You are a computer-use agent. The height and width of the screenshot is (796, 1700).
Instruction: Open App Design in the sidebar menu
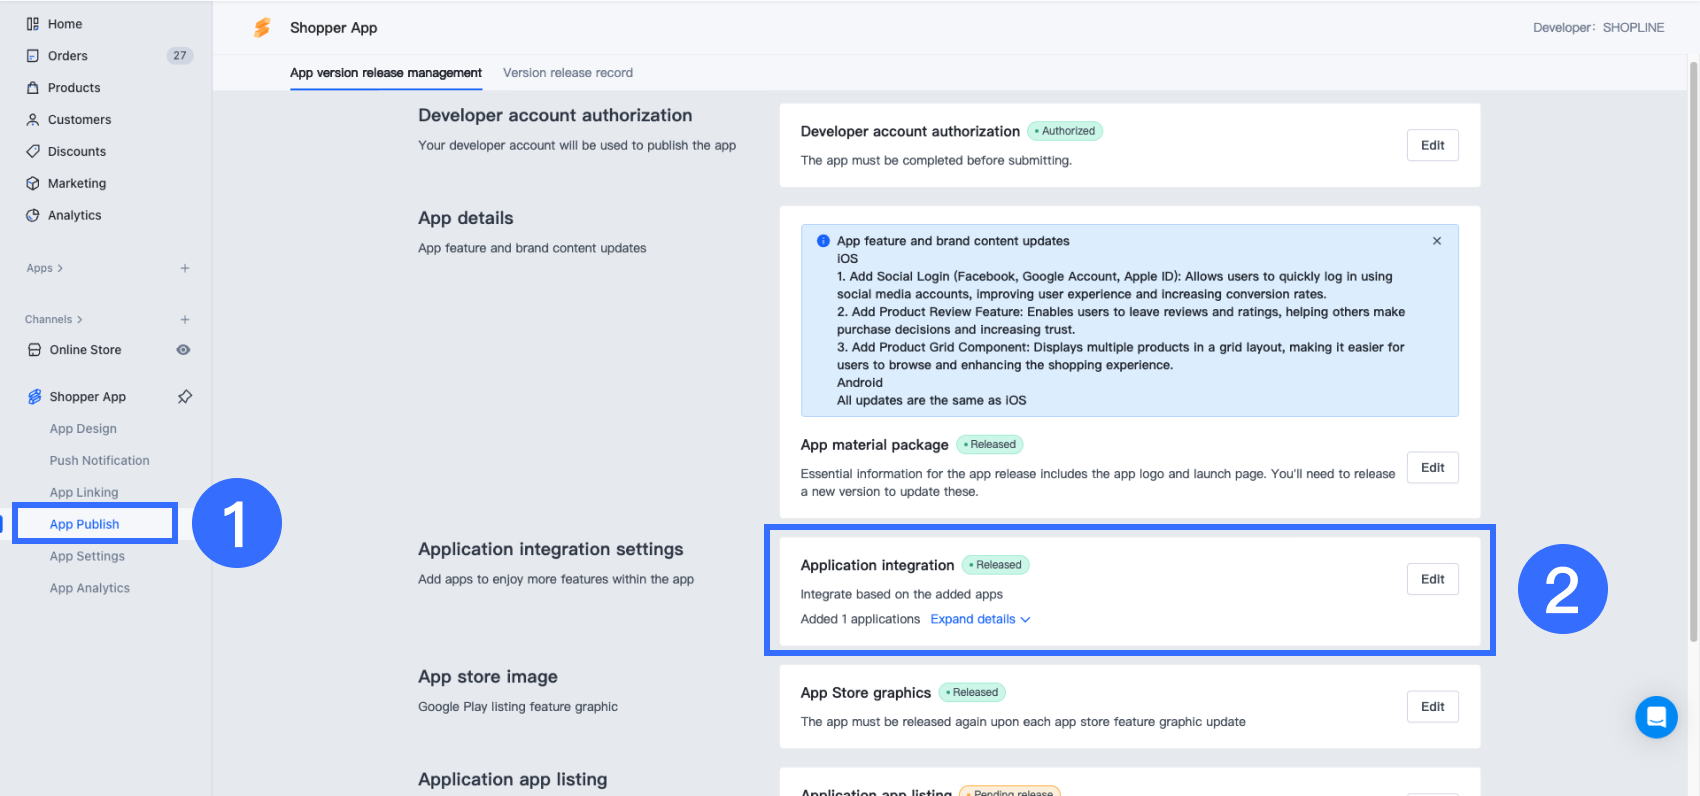click(83, 429)
